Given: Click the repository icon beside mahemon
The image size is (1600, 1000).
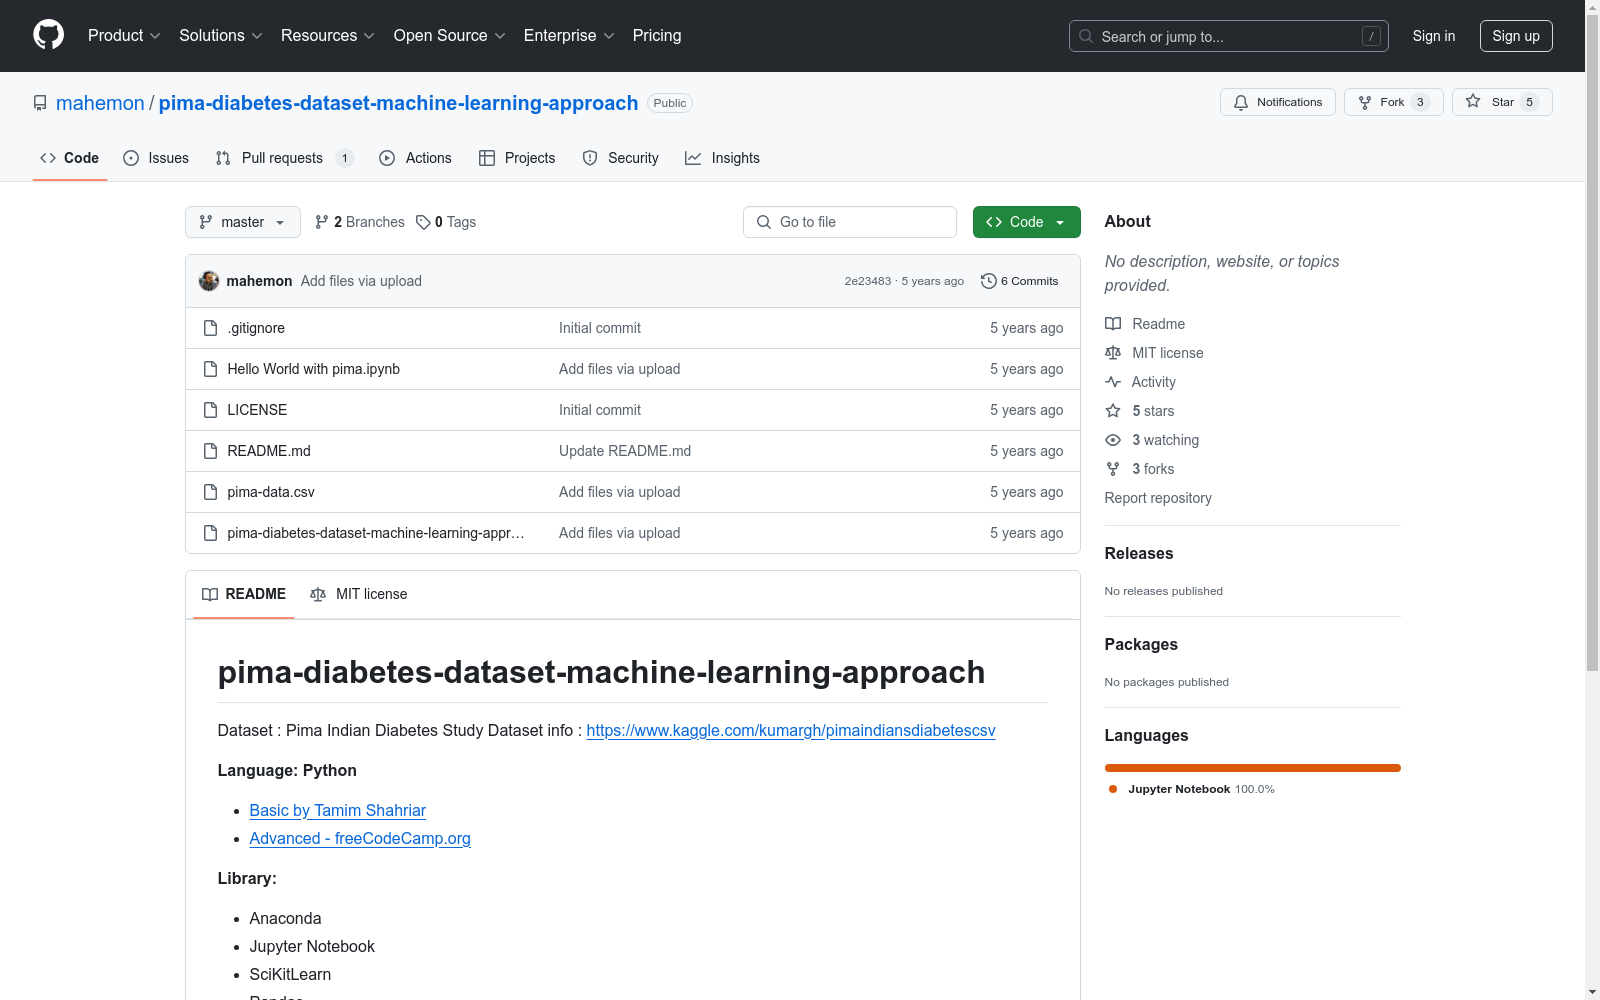Looking at the screenshot, I should pos(40,103).
